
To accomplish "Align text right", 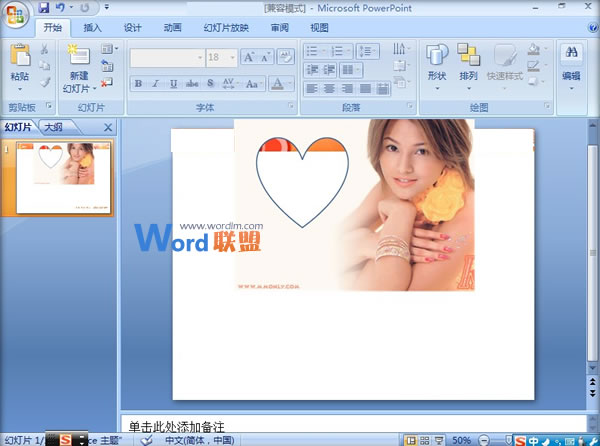I will (x=347, y=89).
